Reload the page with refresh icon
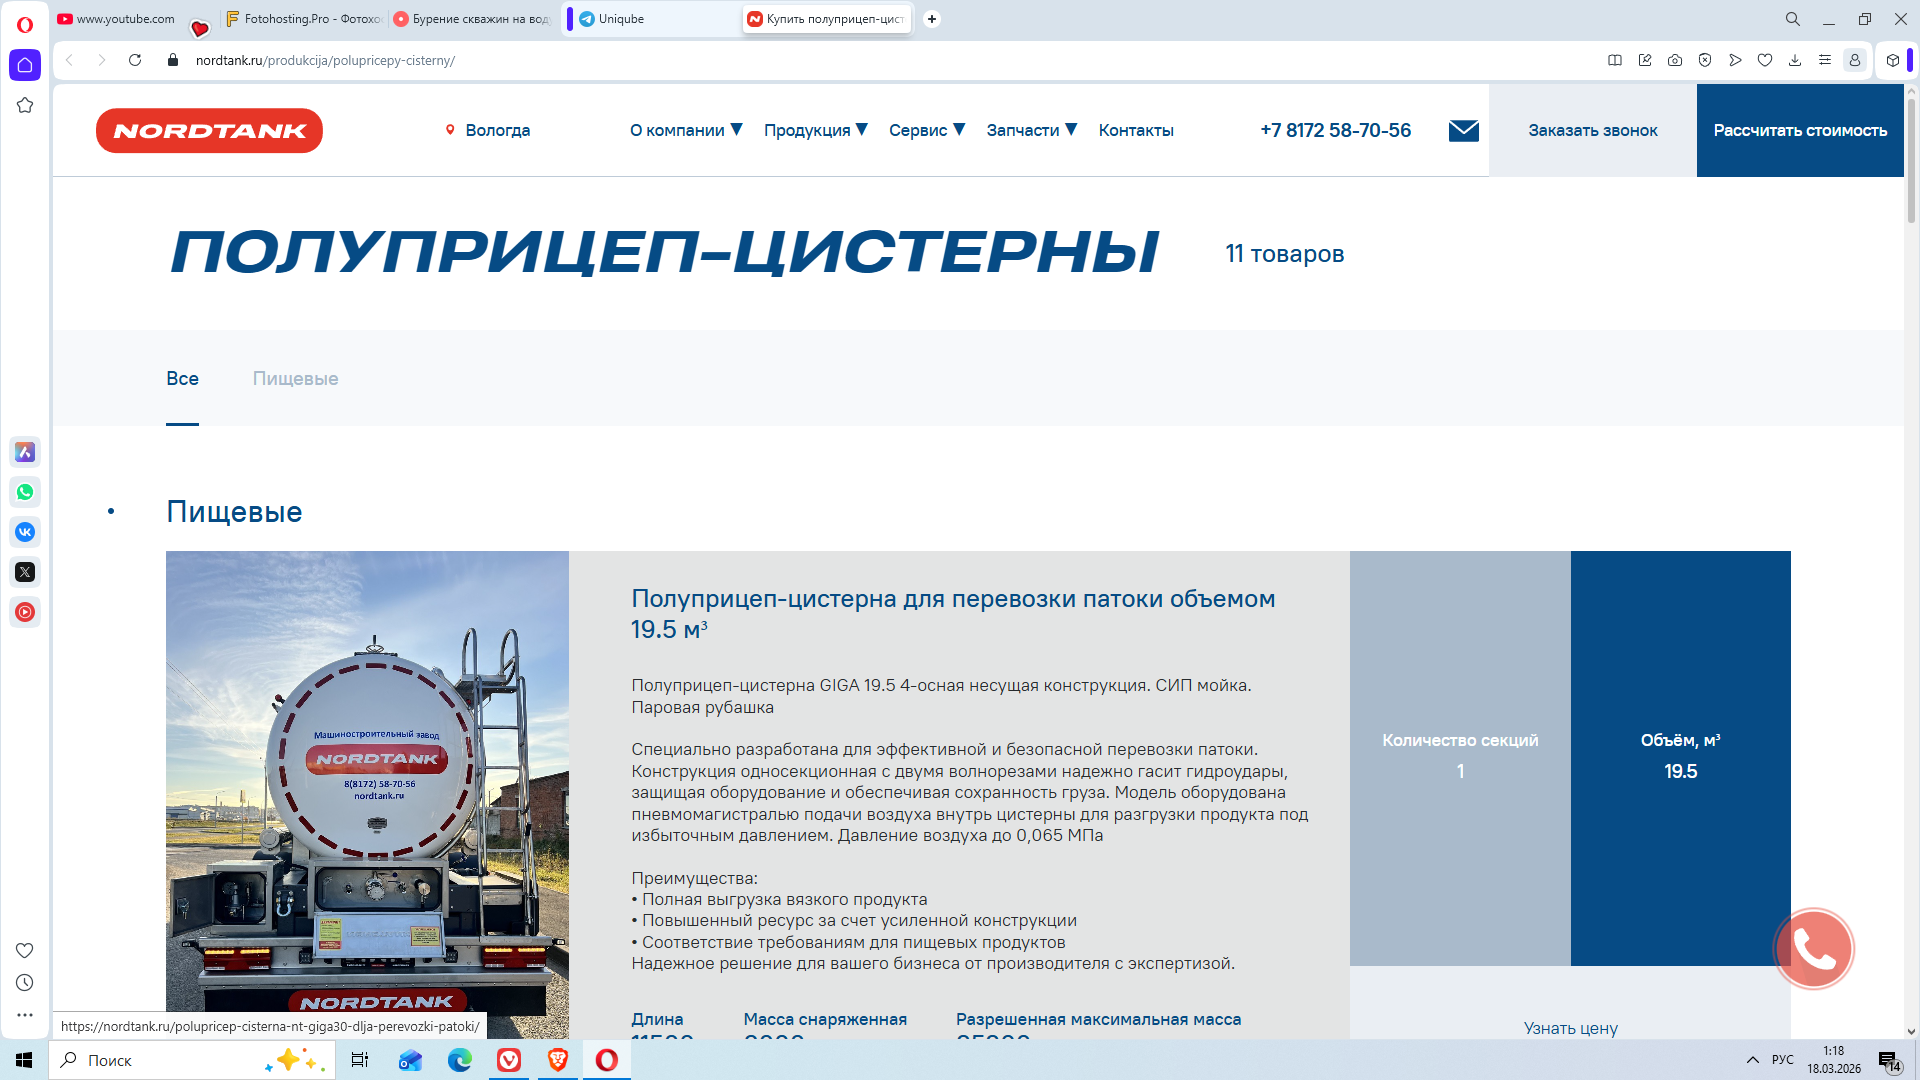The width and height of the screenshot is (1920, 1080). [x=135, y=60]
